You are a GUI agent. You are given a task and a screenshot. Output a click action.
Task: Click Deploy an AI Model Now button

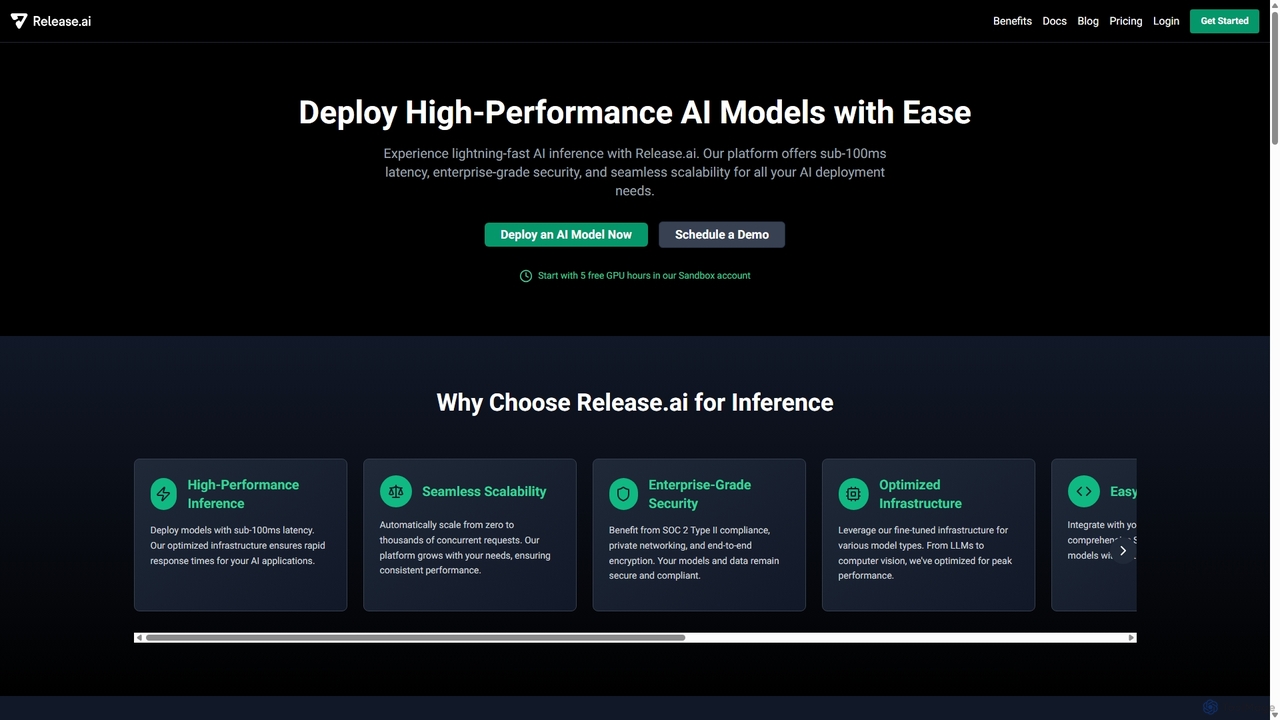[566, 234]
